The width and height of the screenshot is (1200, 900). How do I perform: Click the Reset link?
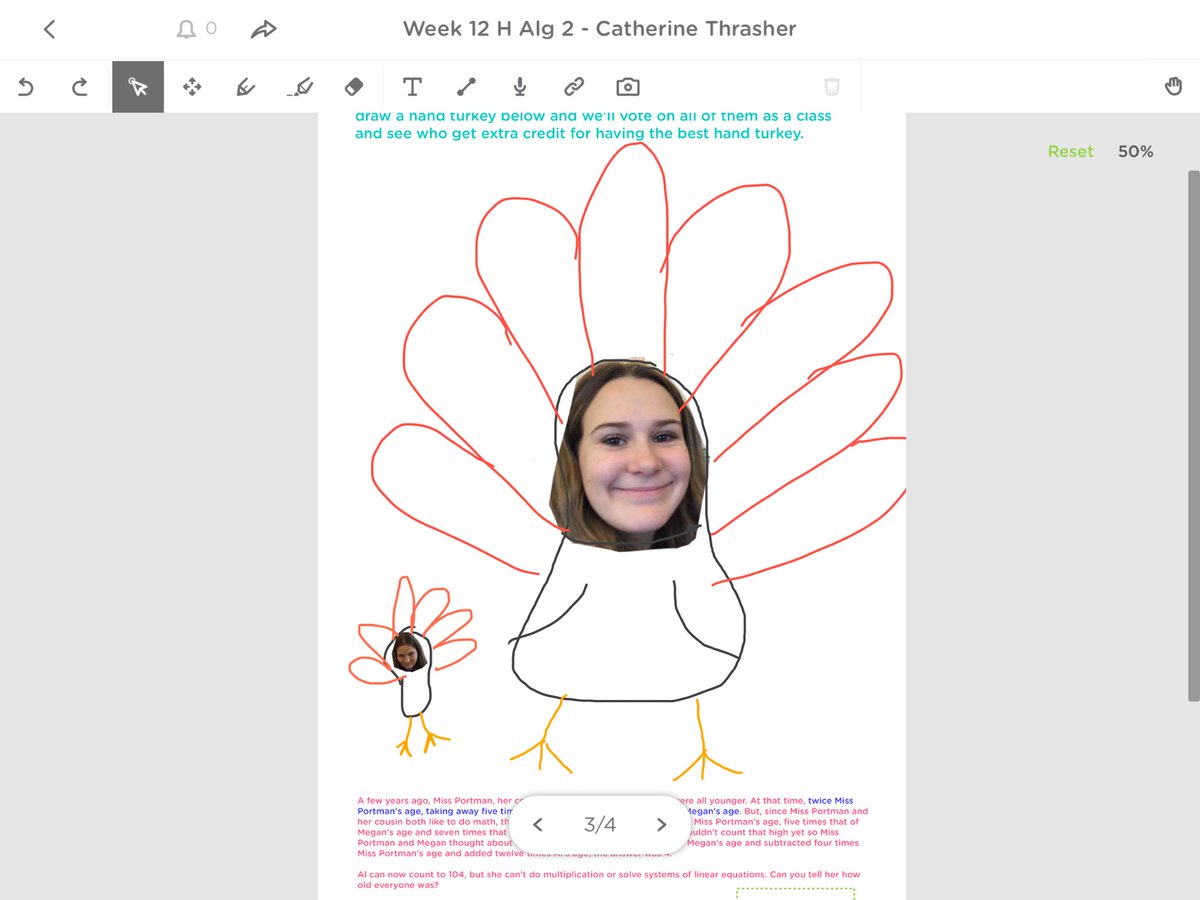[x=1070, y=151]
